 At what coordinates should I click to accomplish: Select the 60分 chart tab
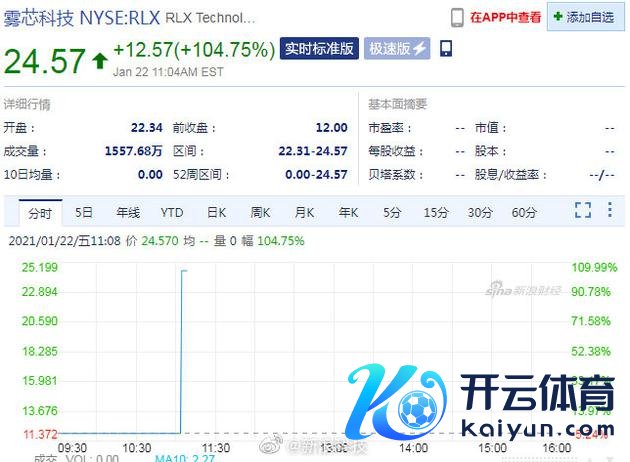tap(524, 213)
